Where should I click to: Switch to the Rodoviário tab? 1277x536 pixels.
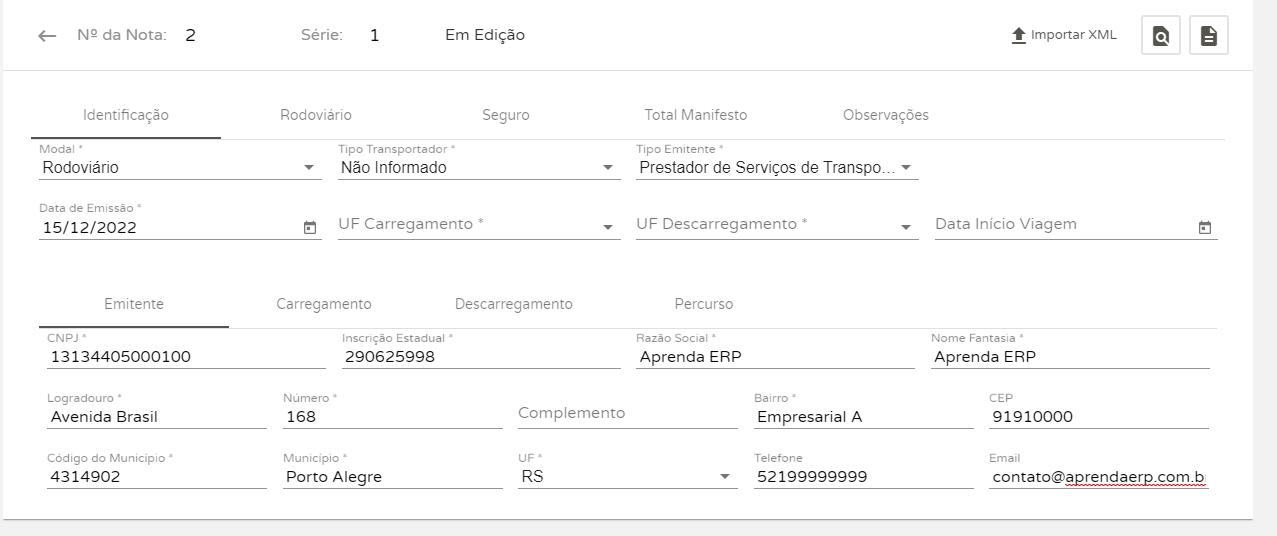tap(316, 115)
